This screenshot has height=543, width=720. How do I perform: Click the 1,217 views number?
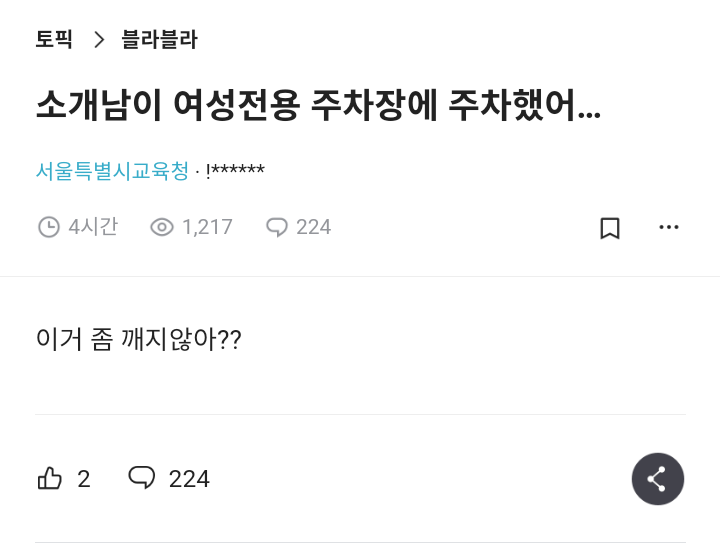[207, 228]
